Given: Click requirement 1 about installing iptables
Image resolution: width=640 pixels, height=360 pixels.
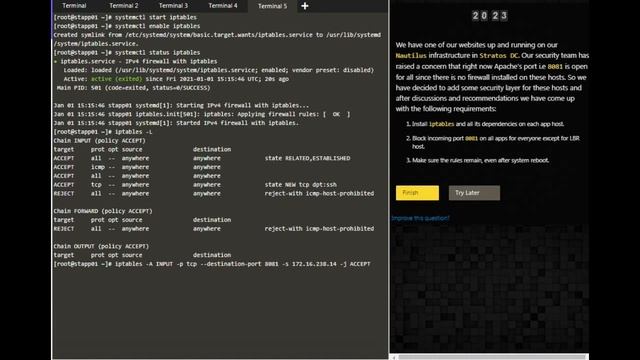Looking at the screenshot, I should click(485, 124).
